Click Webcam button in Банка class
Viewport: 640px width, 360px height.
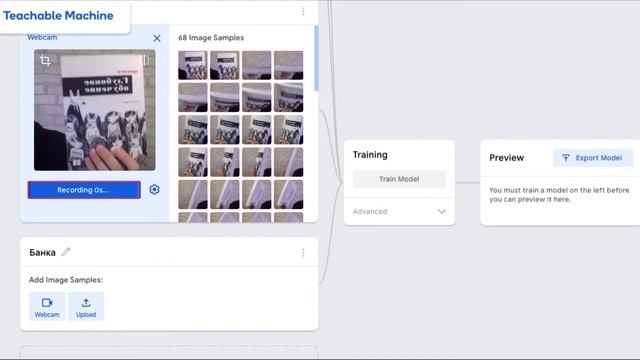[47, 307]
